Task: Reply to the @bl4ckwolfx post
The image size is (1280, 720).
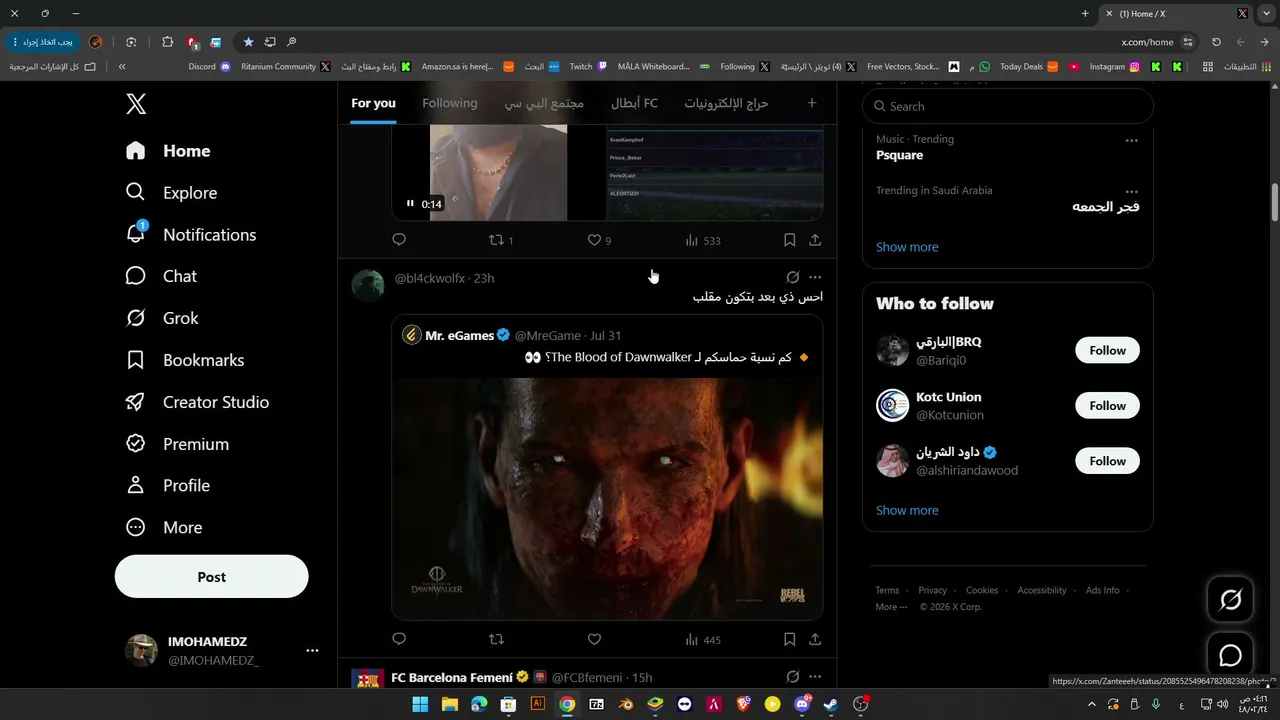Action: pos(399,640)
